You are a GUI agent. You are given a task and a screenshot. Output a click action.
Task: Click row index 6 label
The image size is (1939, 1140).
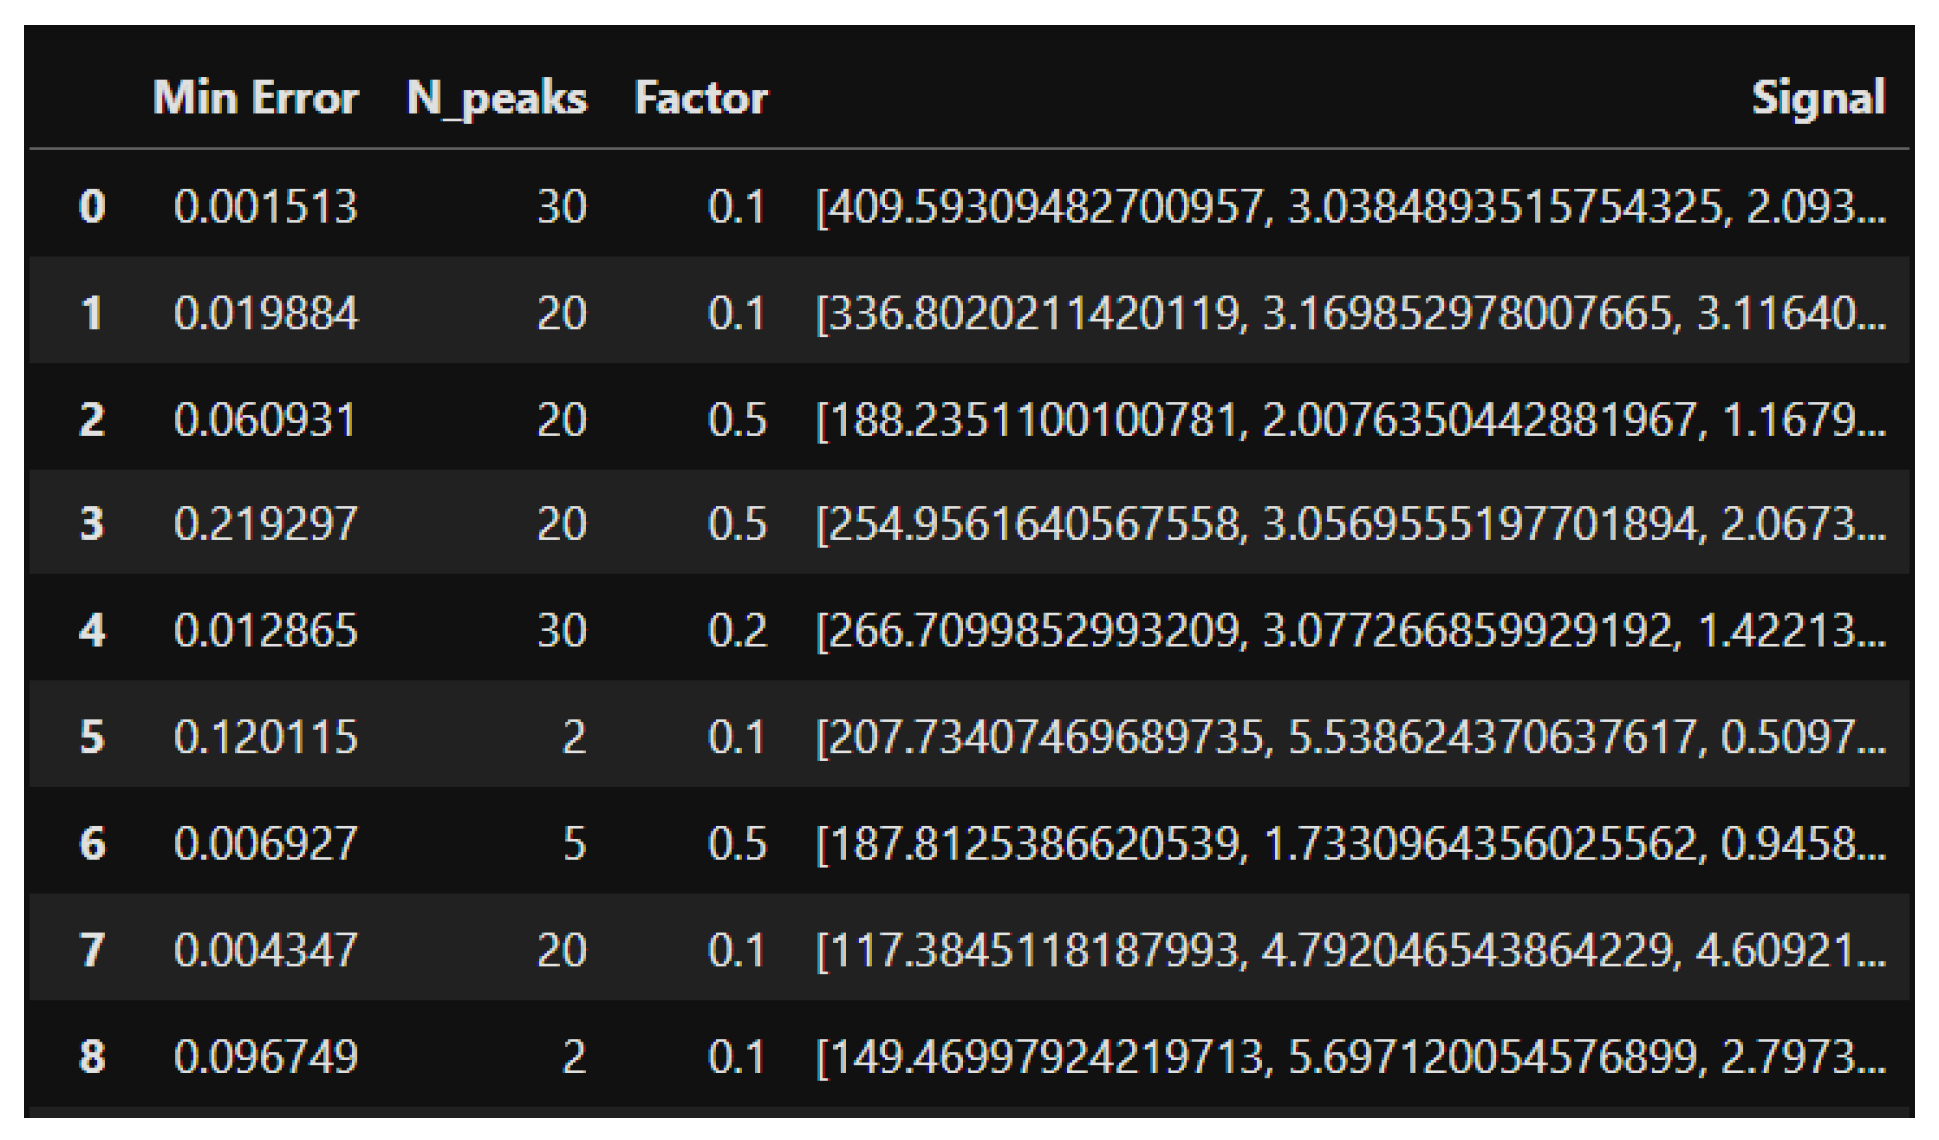coord(92,843)
